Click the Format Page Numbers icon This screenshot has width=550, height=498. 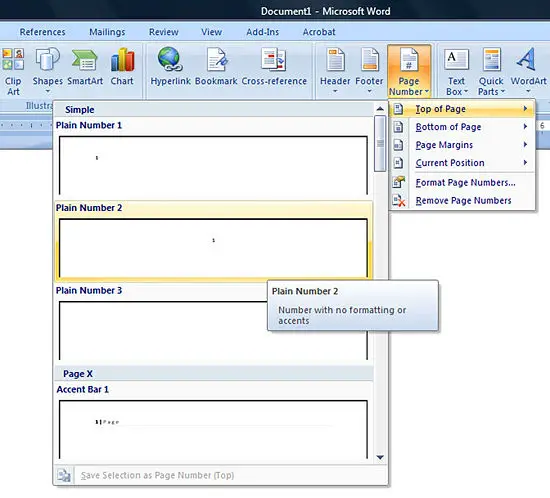click(398, 182)
